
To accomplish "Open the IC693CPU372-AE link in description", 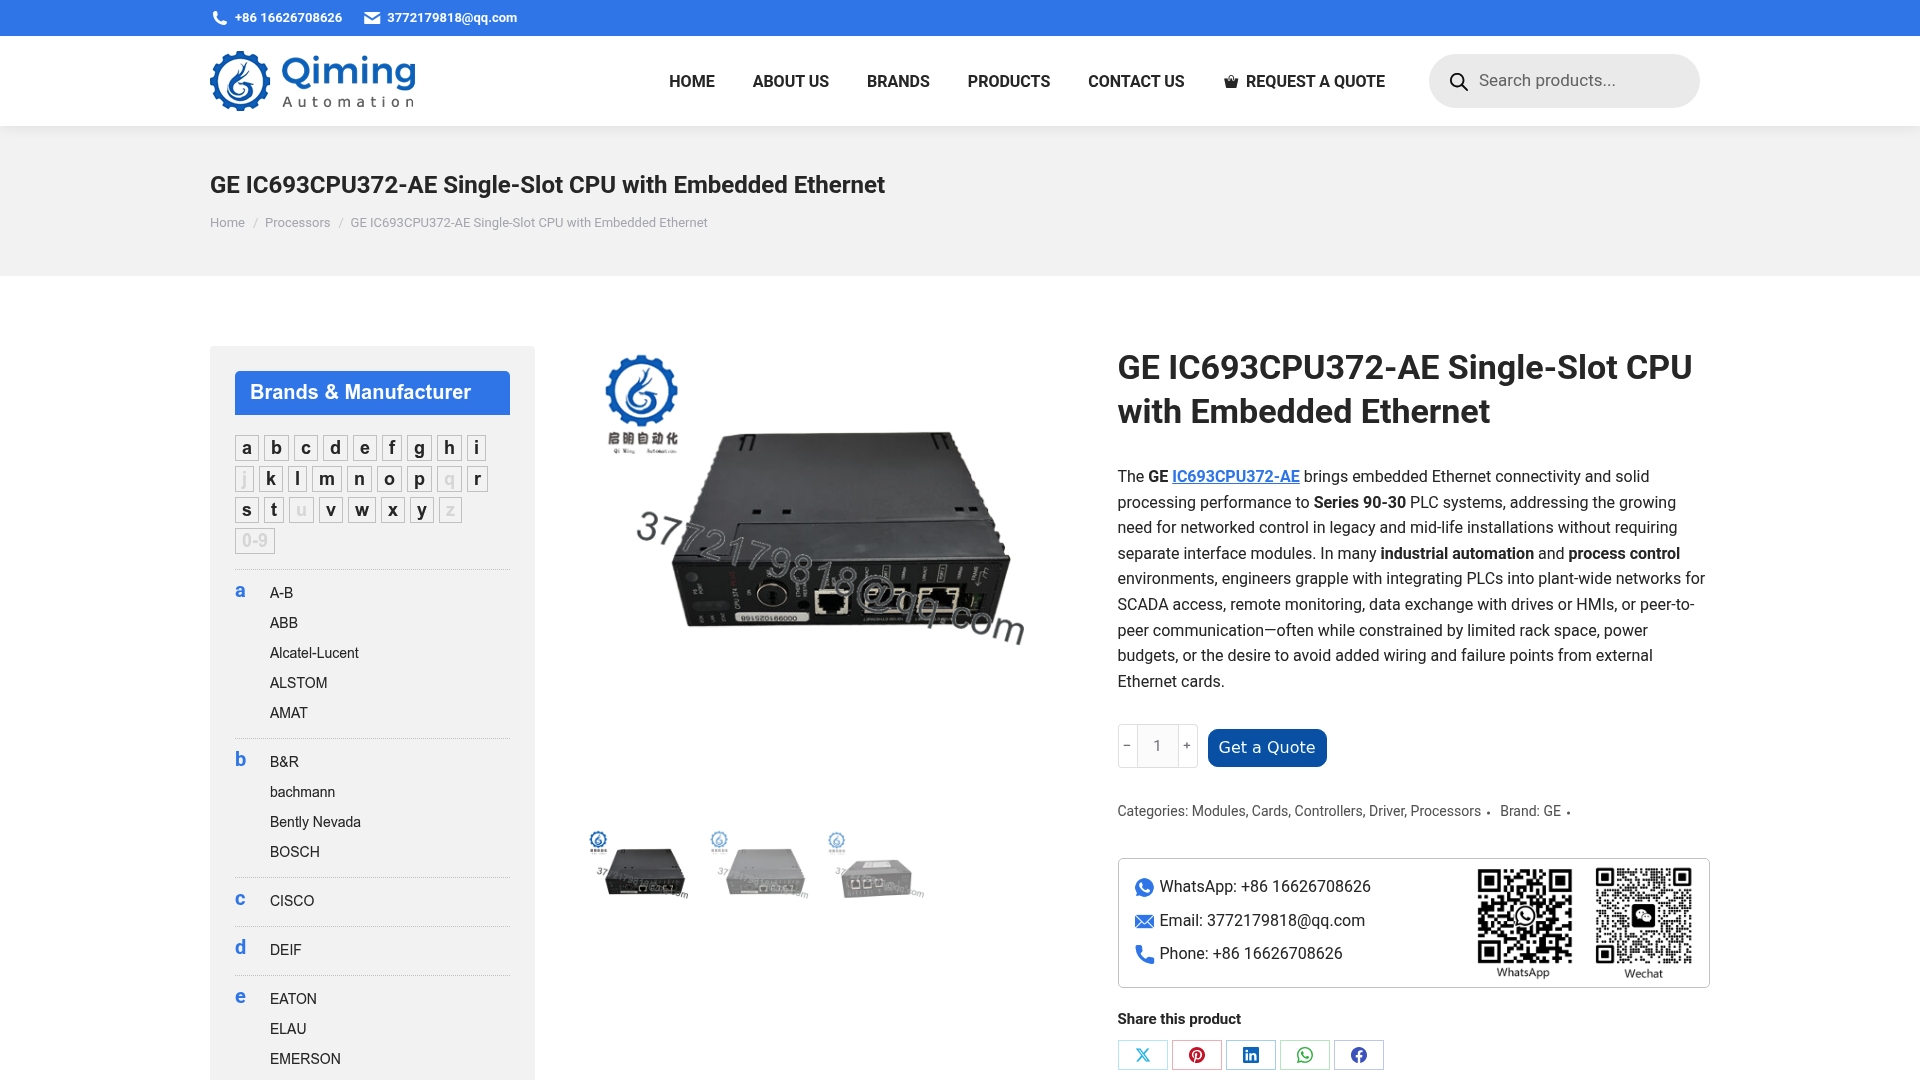I will tap(1236, 477).
